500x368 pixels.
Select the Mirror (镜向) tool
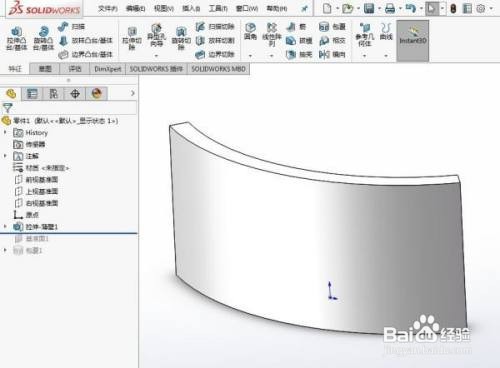click(x=332, y=54)
